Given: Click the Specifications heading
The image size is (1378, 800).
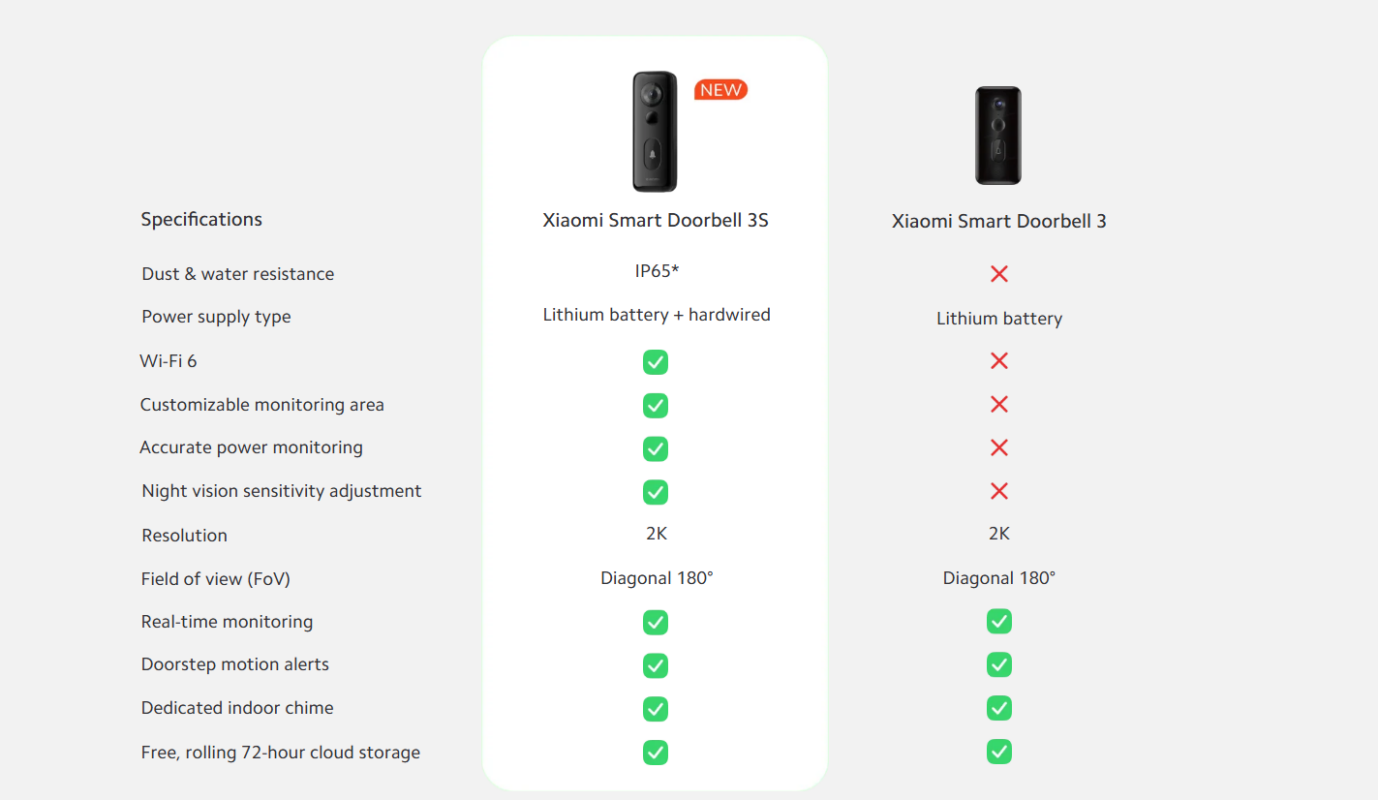Looking at the screenshot, I should pos(201,219).
